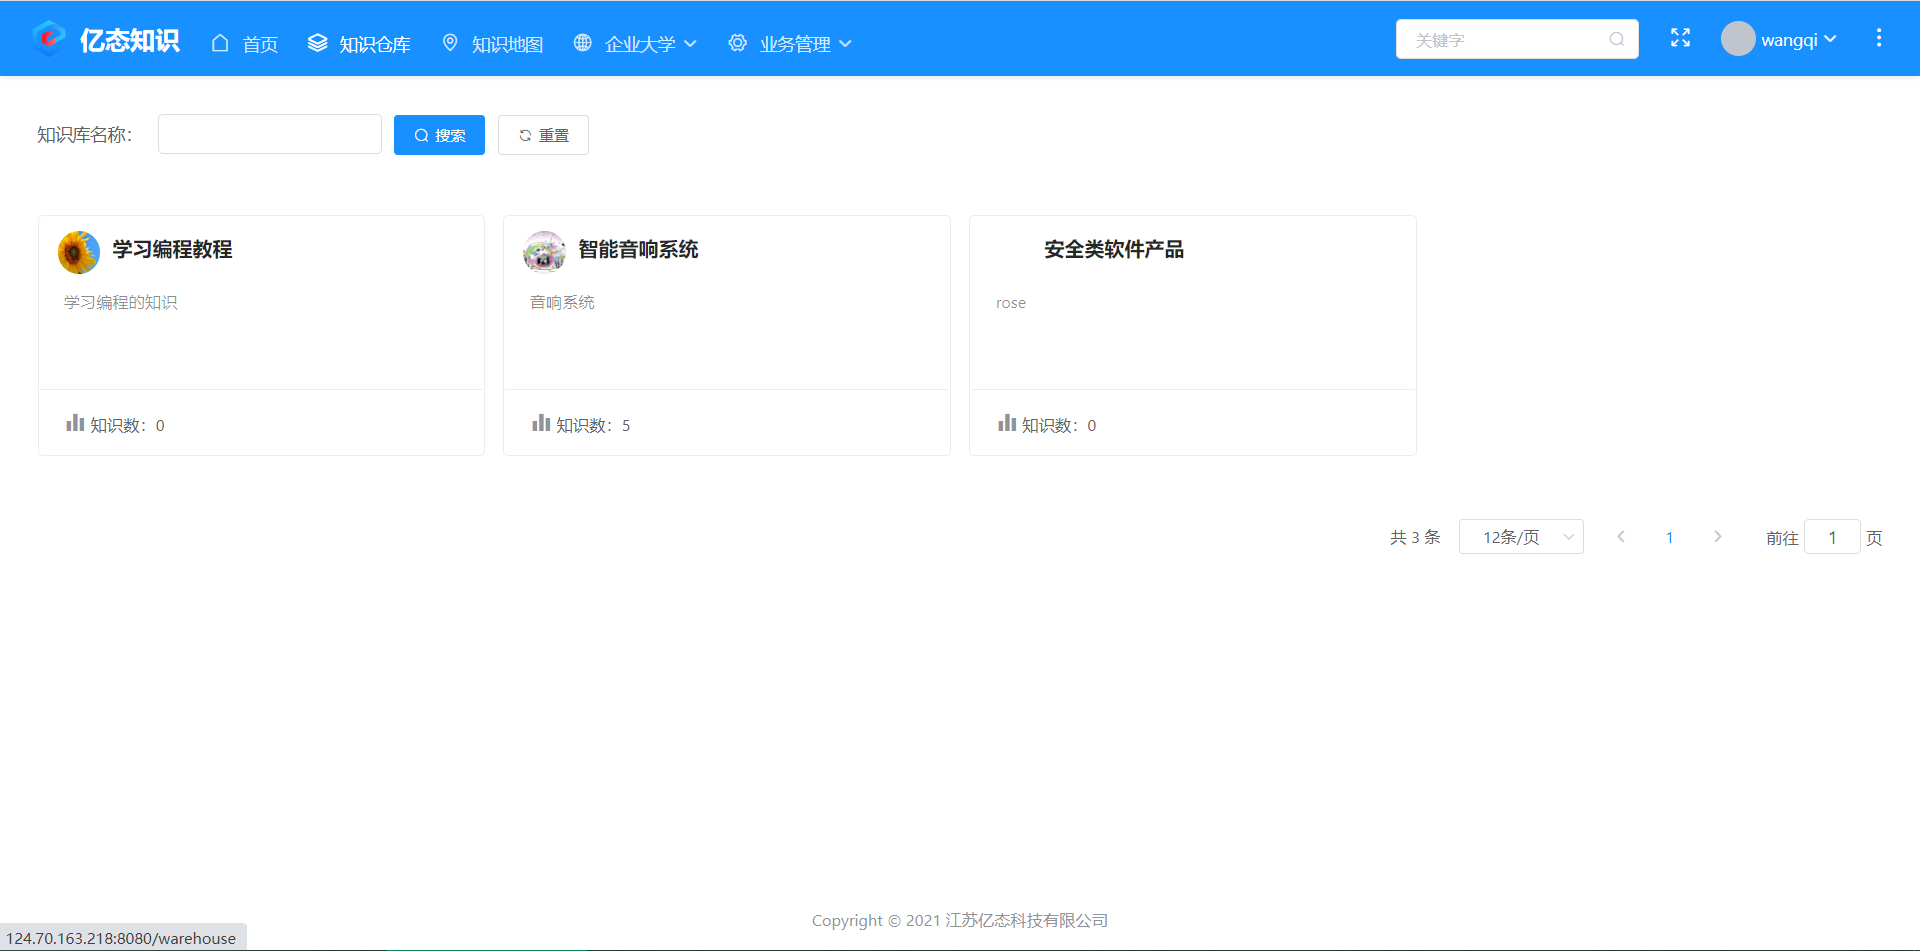Screen dimensions: 1920x951
Task: Click the 前往 page number input
Action: point(1831,537)
